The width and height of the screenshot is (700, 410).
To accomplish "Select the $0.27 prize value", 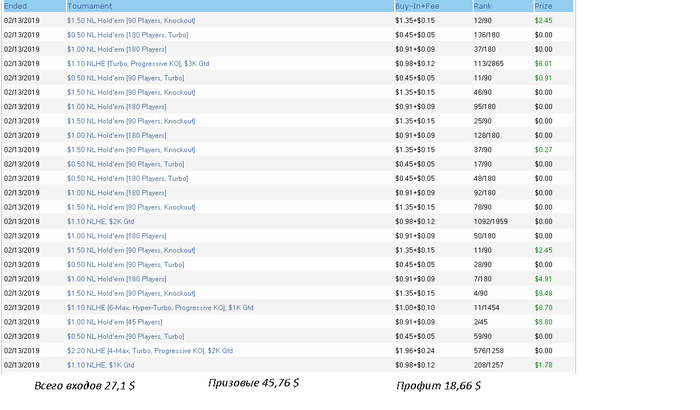I will 543,150.
